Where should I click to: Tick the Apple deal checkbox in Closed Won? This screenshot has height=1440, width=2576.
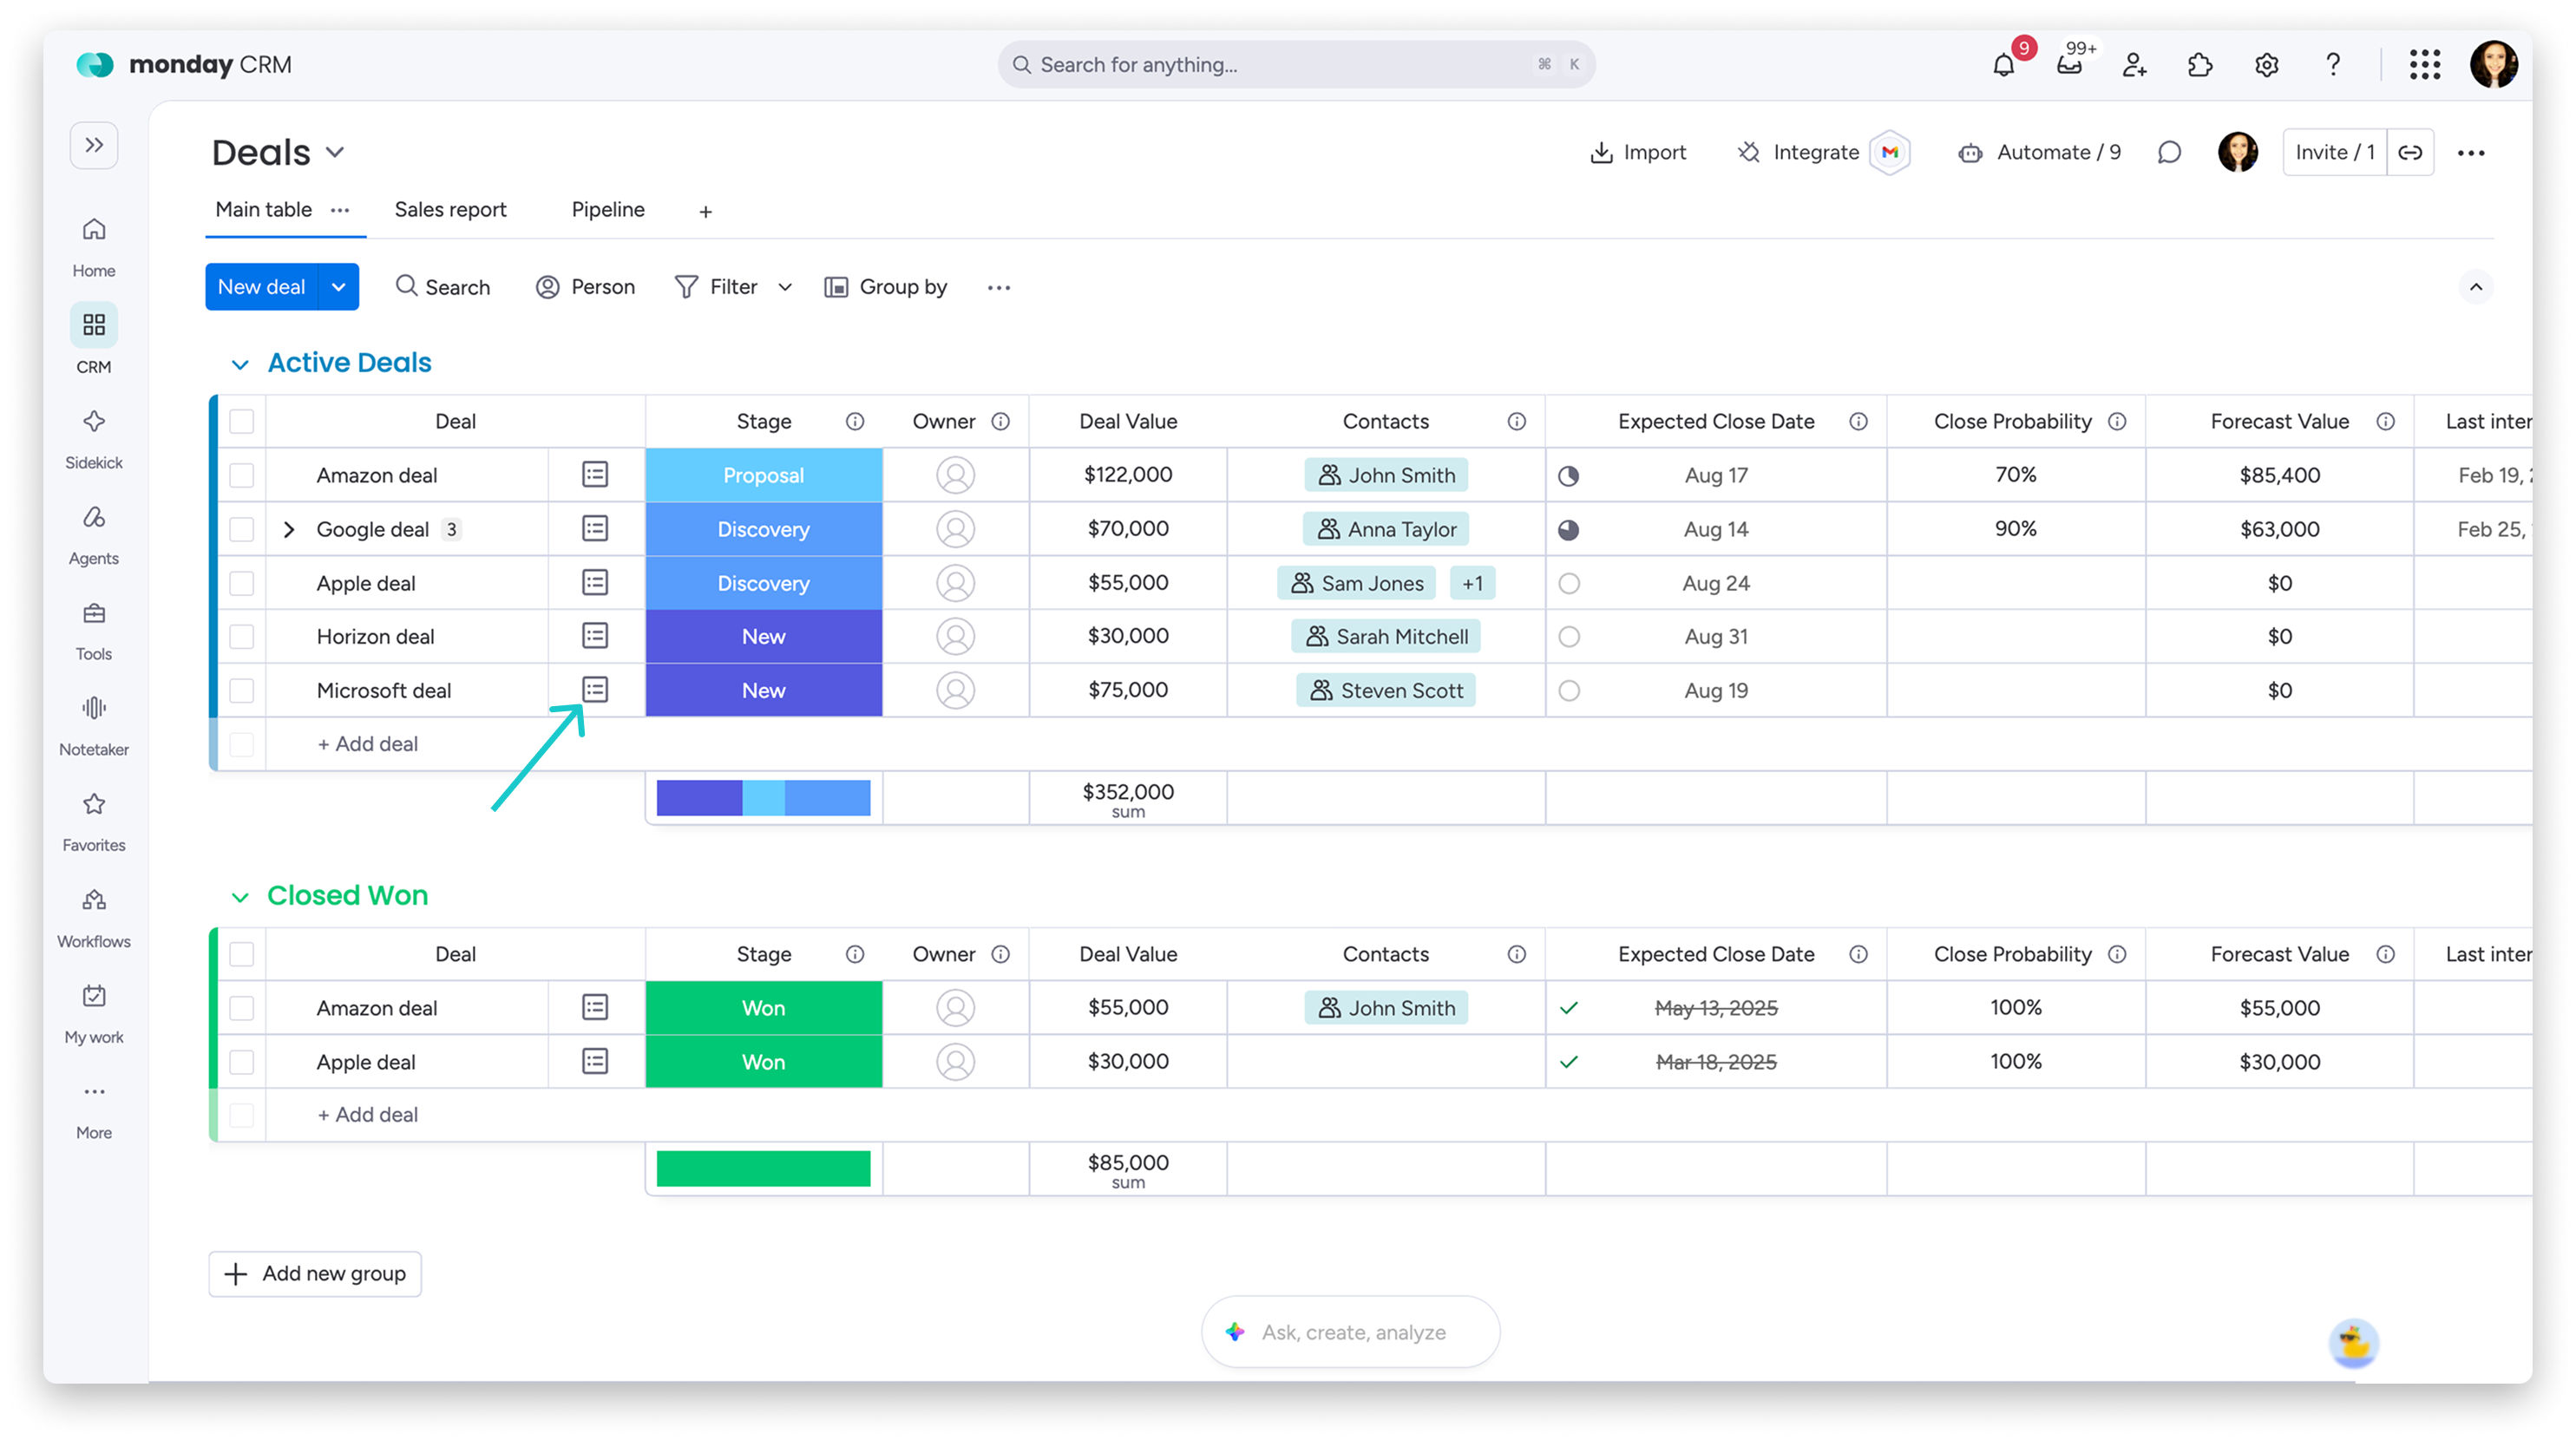pyautogui.click(x=242, y=1062)
